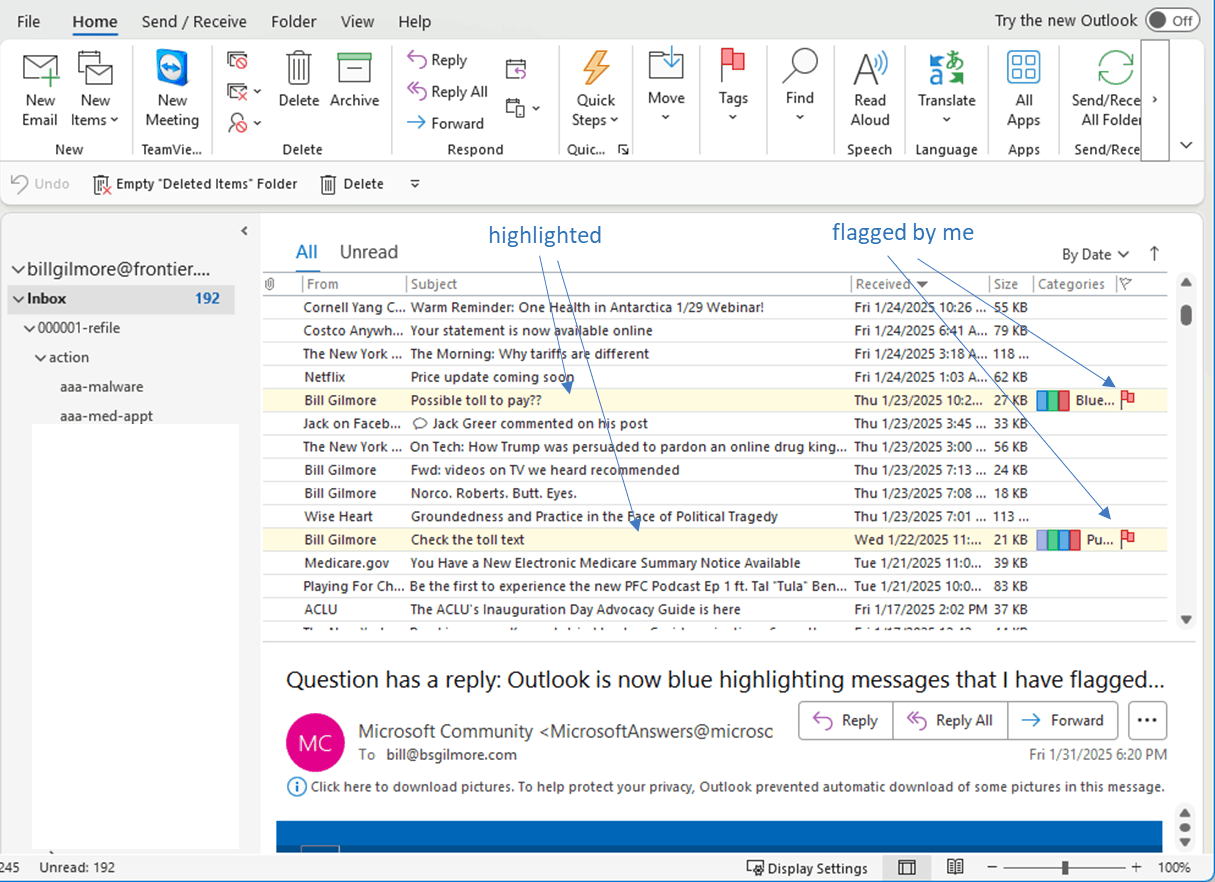Screen dimensions: 1215x882
Task: Click Reply in the ribbon Respond group
Action: [x=437, y=60]
